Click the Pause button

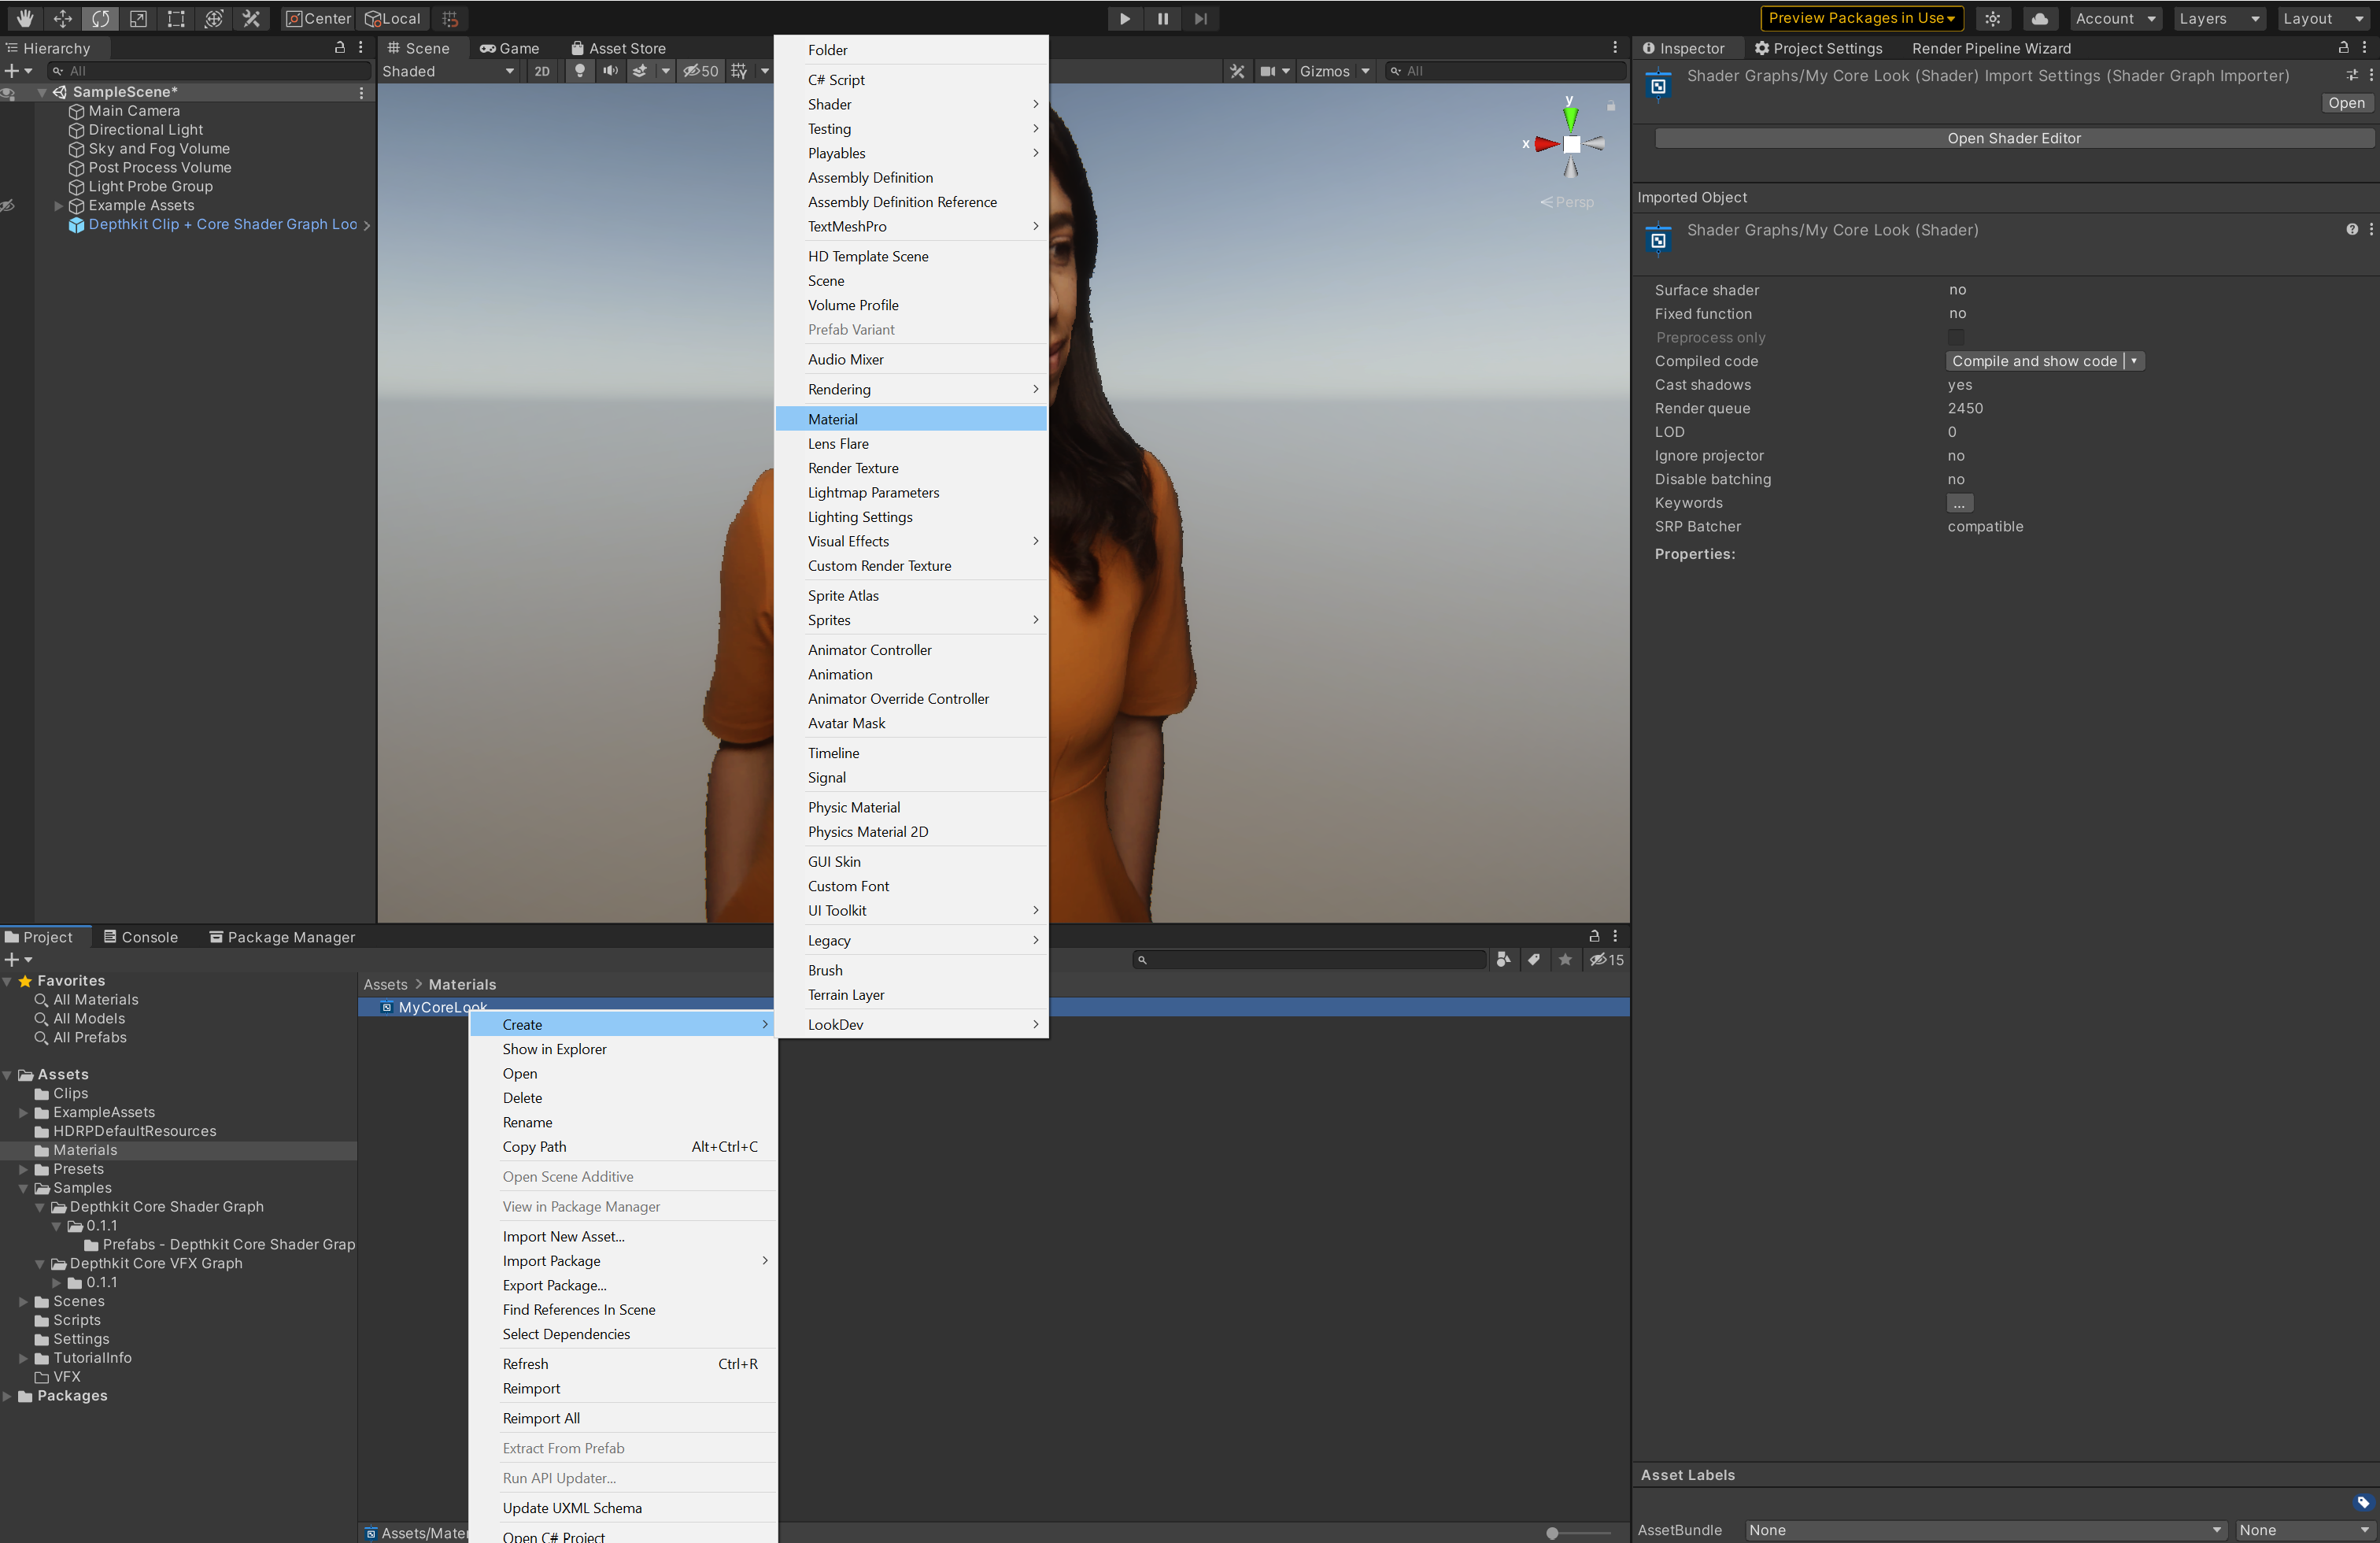tap(1162, 18)
